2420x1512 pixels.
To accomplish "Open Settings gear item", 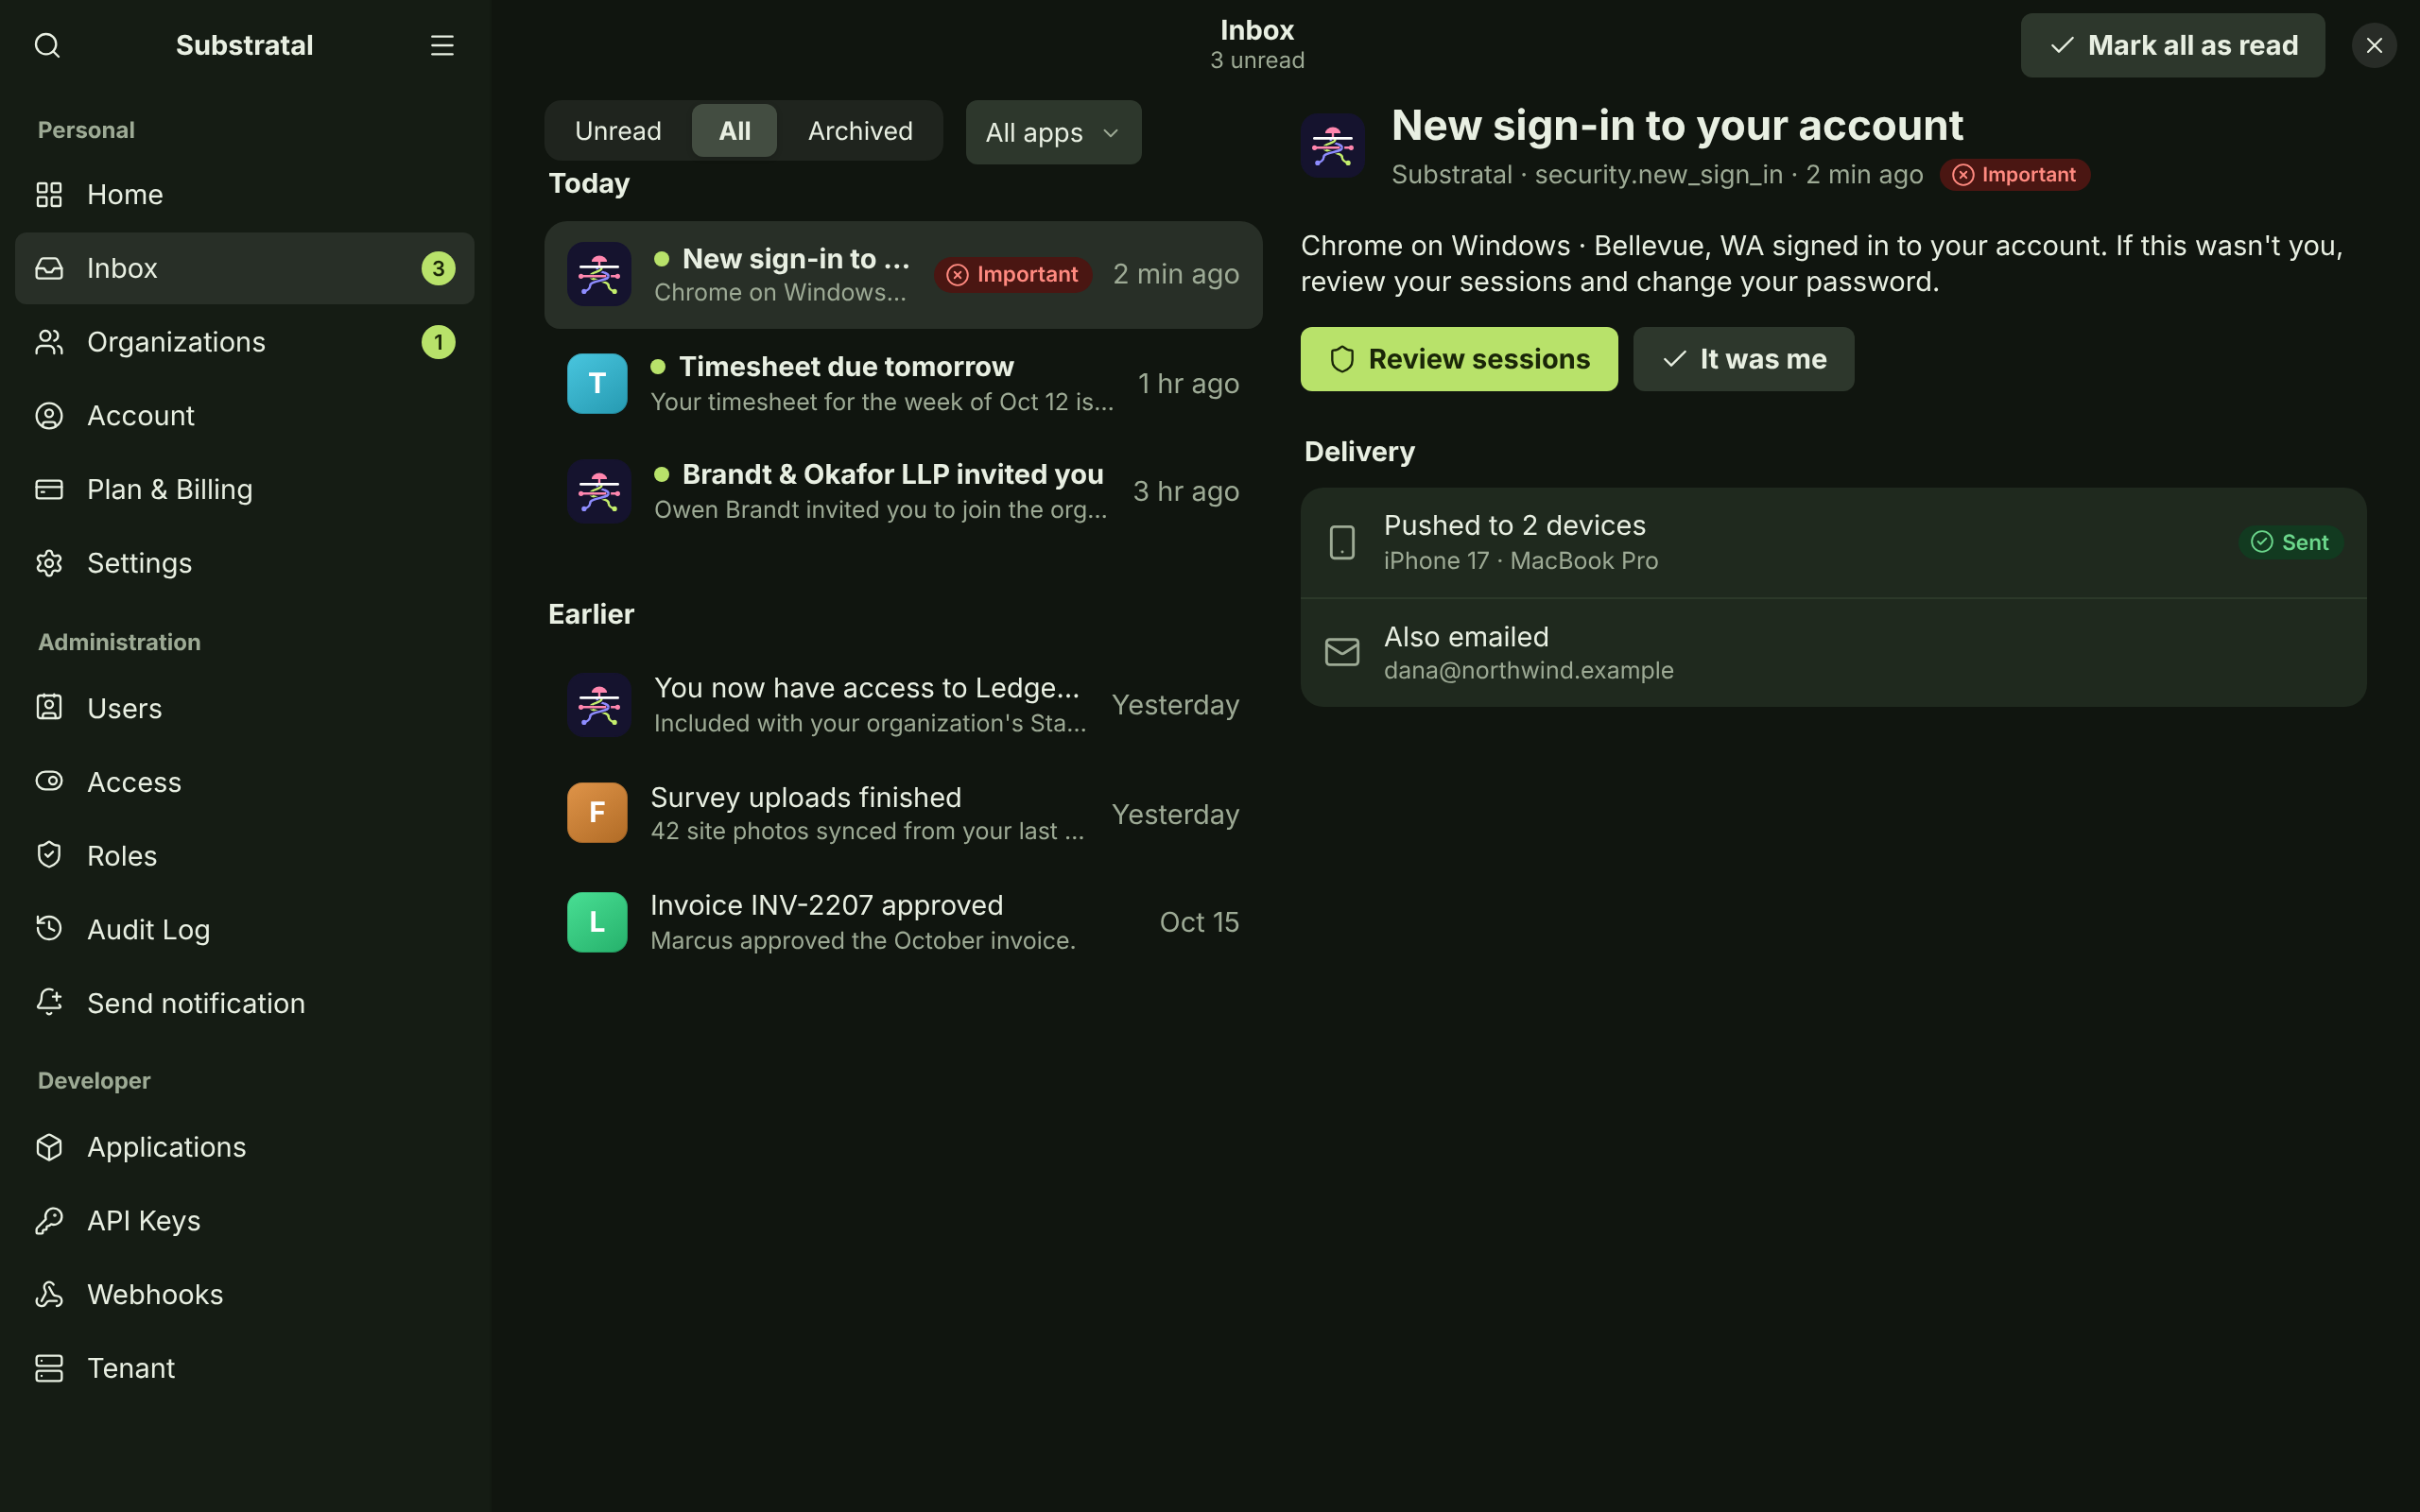I will (244, 563).
